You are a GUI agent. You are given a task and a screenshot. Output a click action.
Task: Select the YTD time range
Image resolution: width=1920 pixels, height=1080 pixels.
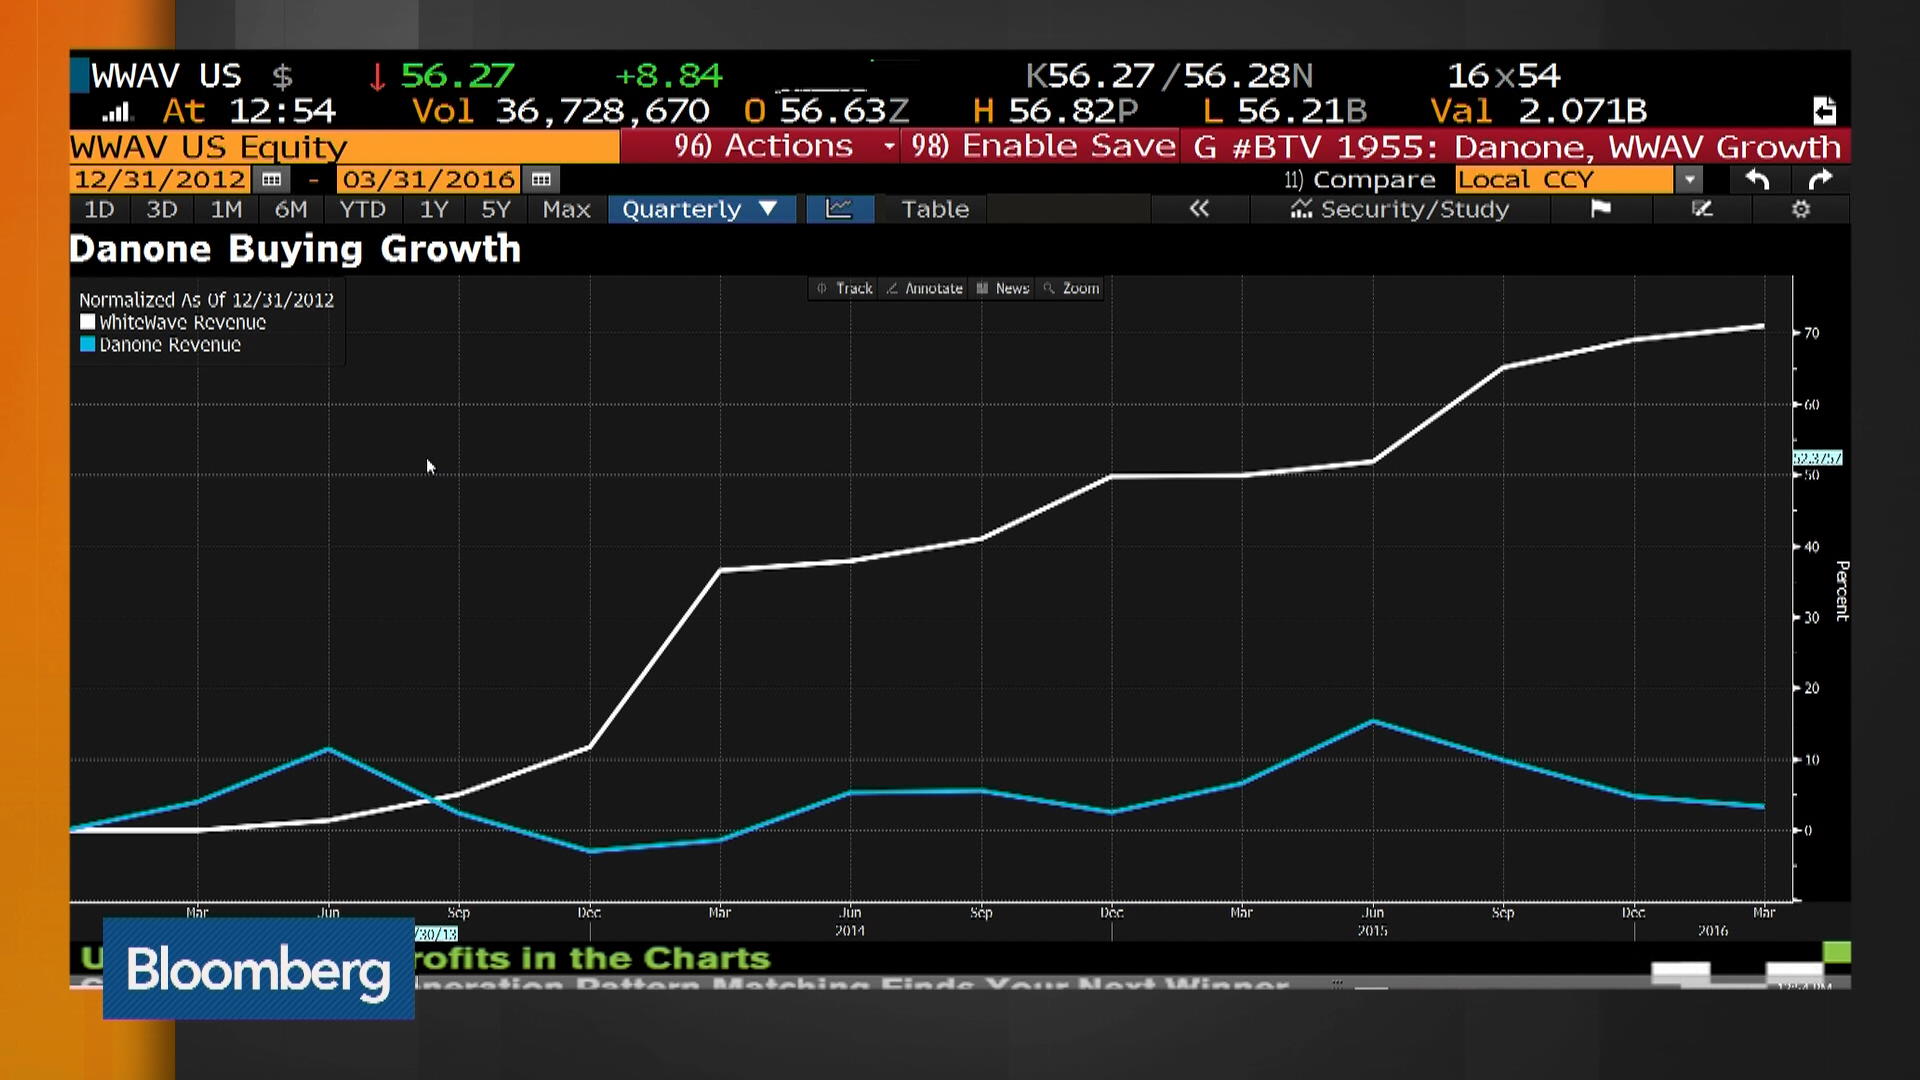(x=362, y=209)
